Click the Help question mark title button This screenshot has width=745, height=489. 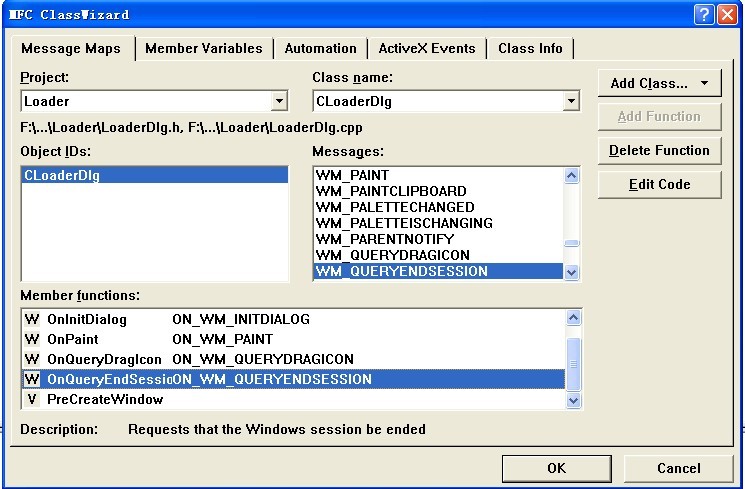click(704, 14)
